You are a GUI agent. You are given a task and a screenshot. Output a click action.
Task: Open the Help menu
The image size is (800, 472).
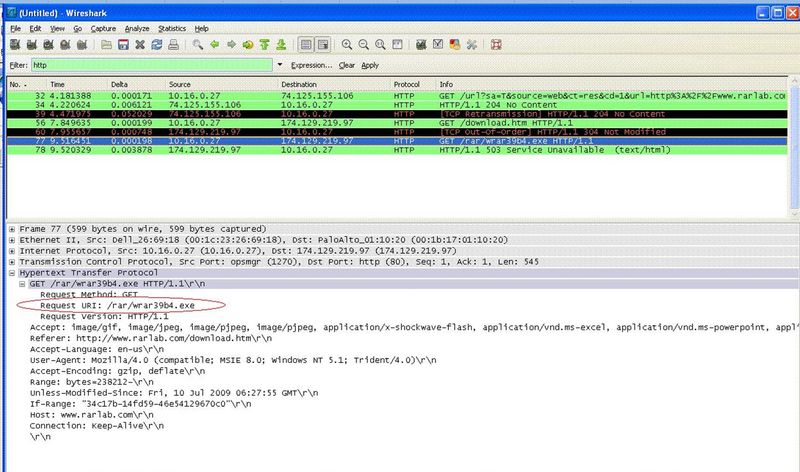coord(202,29)
